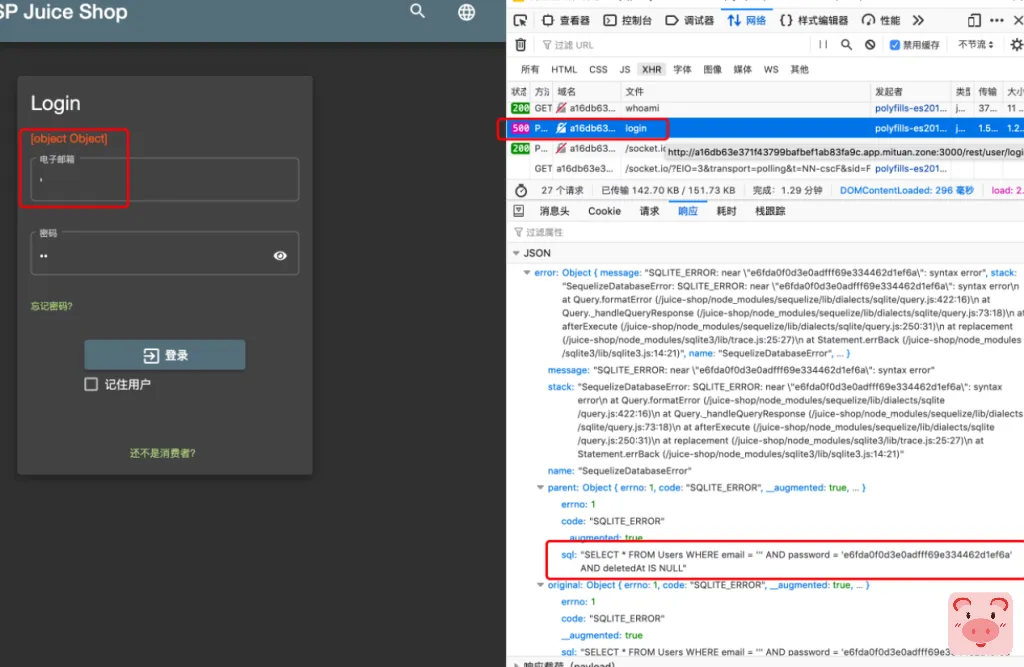The image size is (1024, 667).
Task: Open DevTools three-dot options menu
Action: [x=997, y=20]
